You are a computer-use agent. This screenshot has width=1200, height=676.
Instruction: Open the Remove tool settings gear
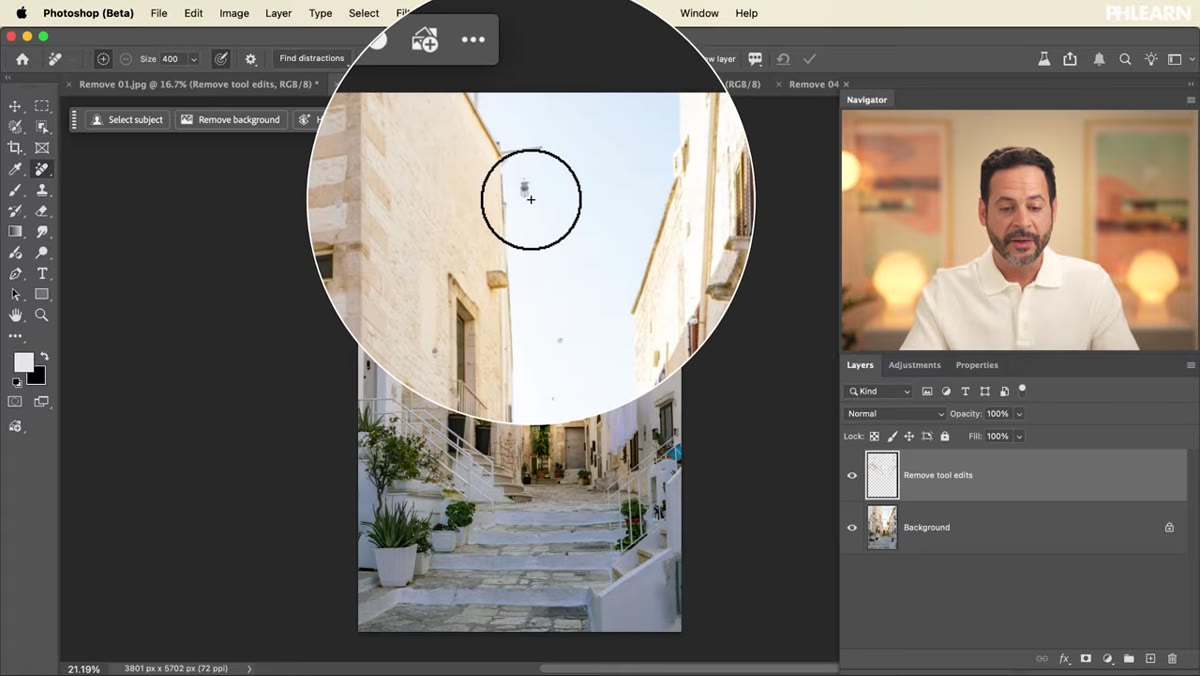coord(250,59)
